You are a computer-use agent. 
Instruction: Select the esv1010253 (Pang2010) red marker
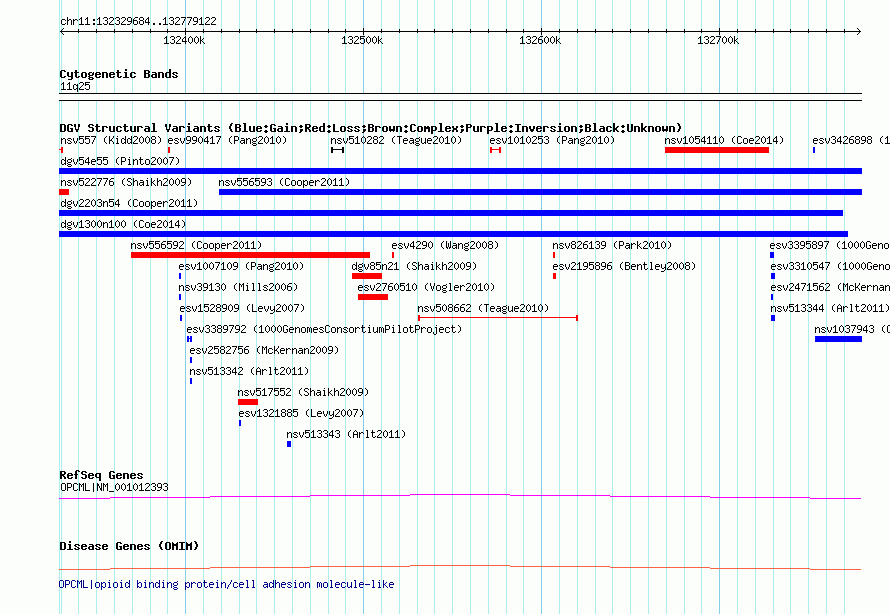tap(496, 150)
